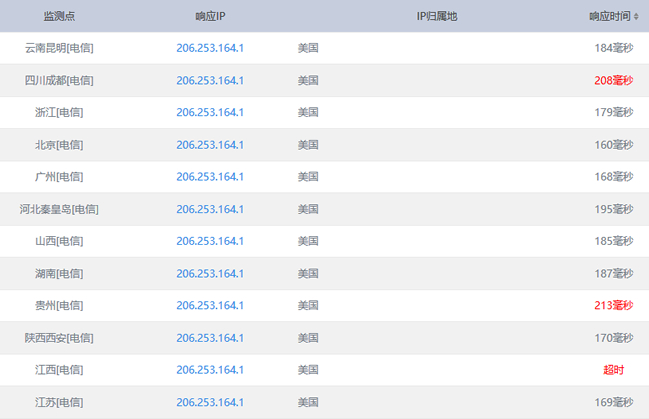Click 美国 location in 北京[电信] row

point(308,145)
